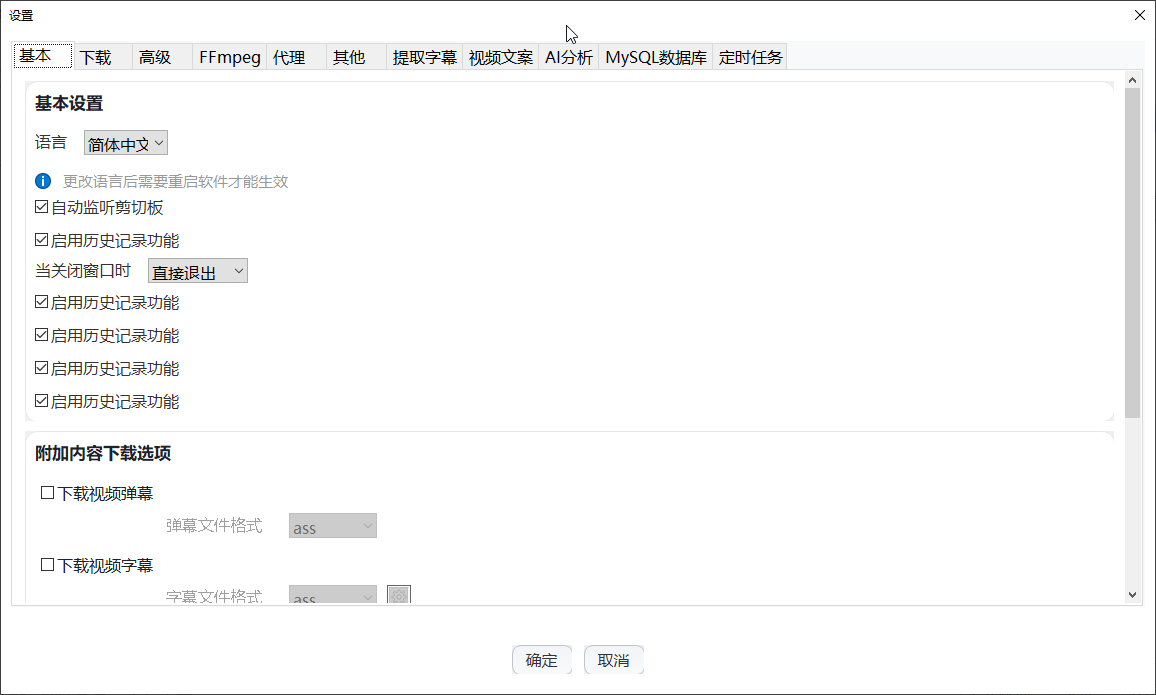Image resolution: width=1156 pixels, height=695 pixels.
Task: Confirm settings with 确定 button
Action: [541, 659]
